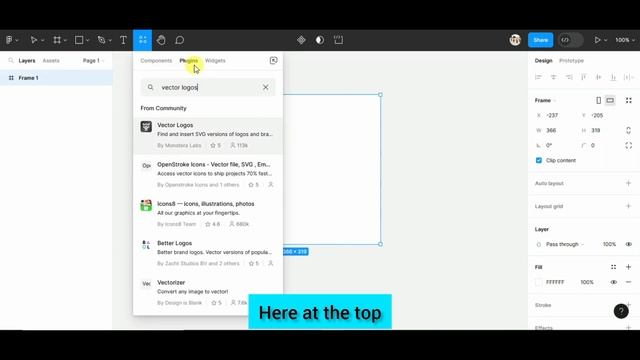Viewport: 640px width, 360px height.
Task: Open shape tools dropdown arrow
Action: point(88,40)
